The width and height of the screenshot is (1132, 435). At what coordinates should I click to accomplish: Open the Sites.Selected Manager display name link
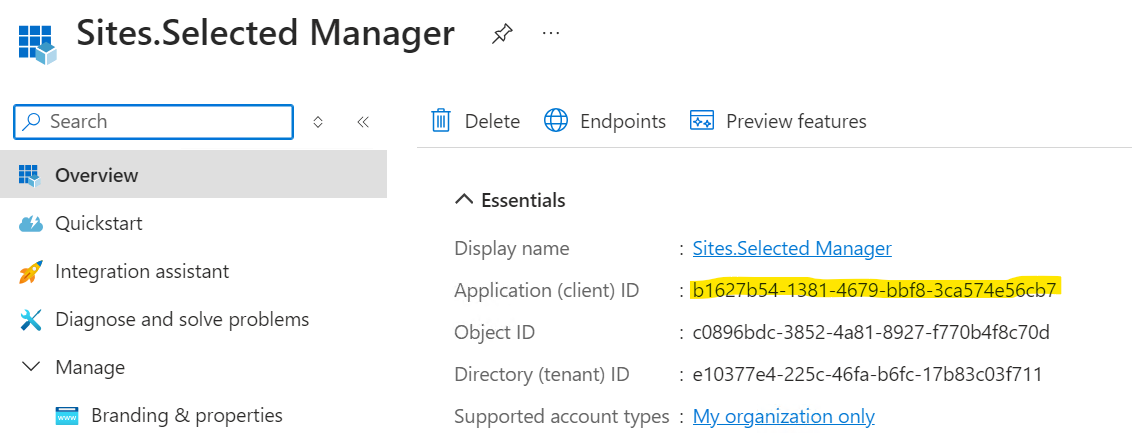click(x=792, y=248)
